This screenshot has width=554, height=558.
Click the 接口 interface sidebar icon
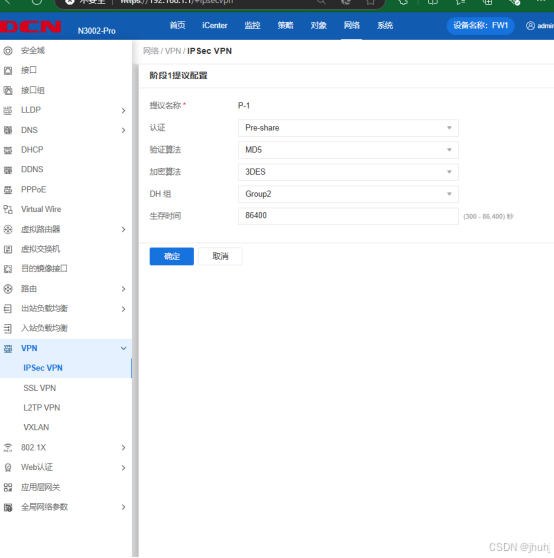tap(8, 70)
